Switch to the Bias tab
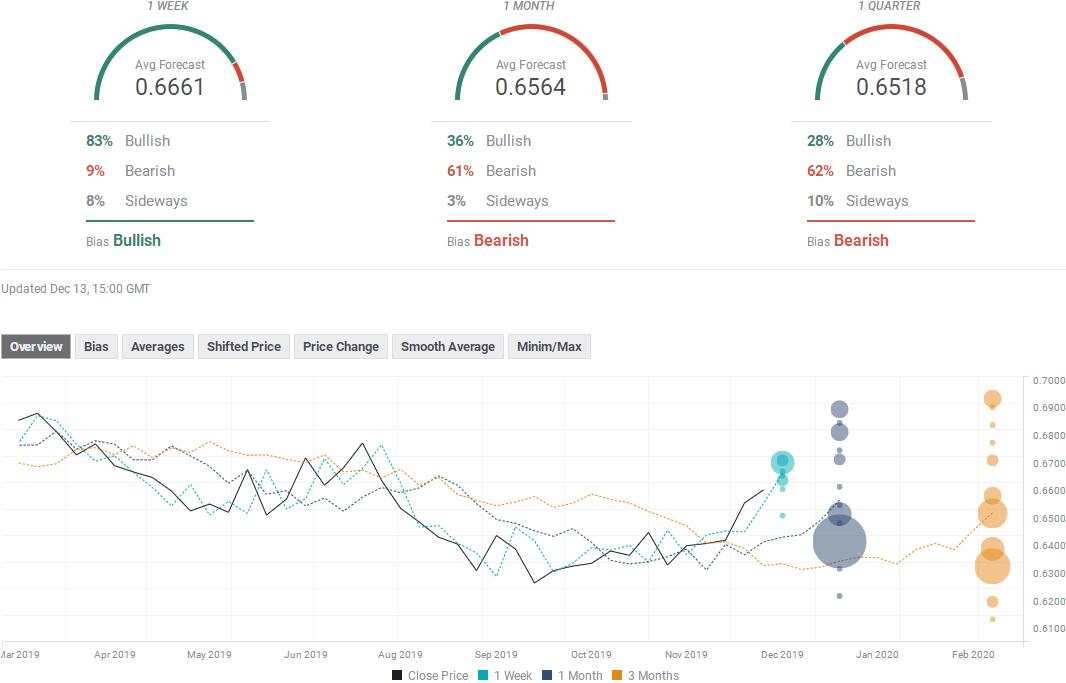Viewport: 1066px width, 683px height. 96,347
